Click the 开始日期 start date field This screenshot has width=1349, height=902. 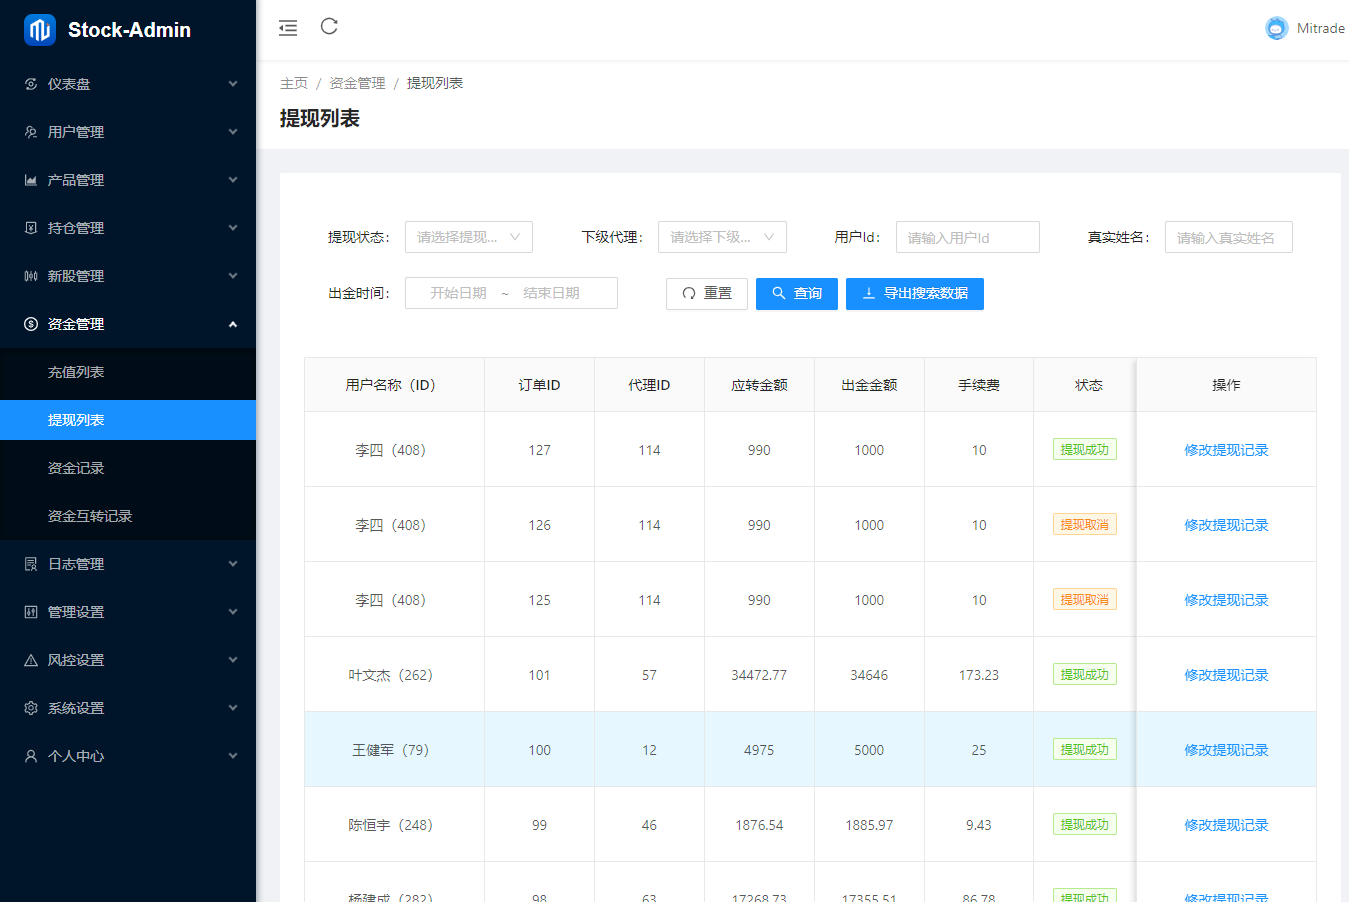[458, 293]
